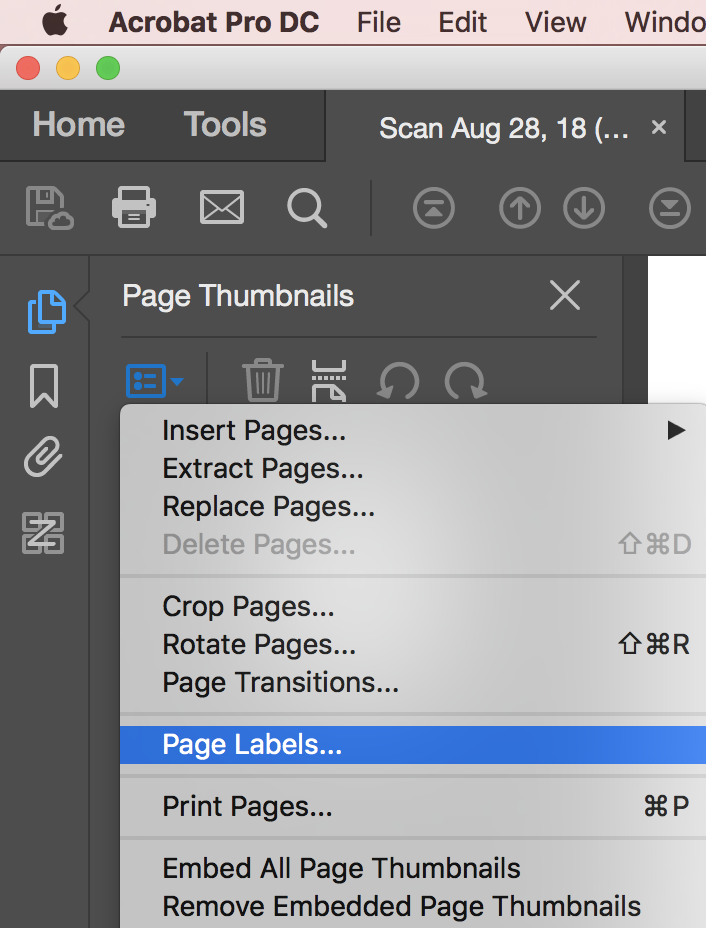
Task: Click the Save to cloud icon
Action: (x=49, y=208)
